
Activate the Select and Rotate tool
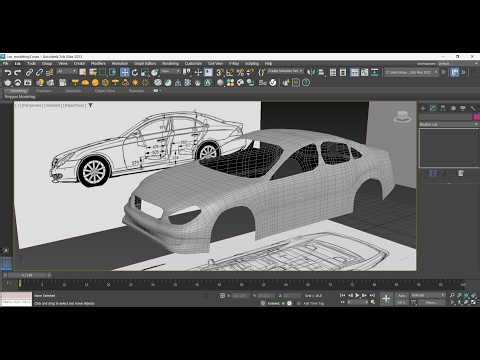tap(135, 72)
